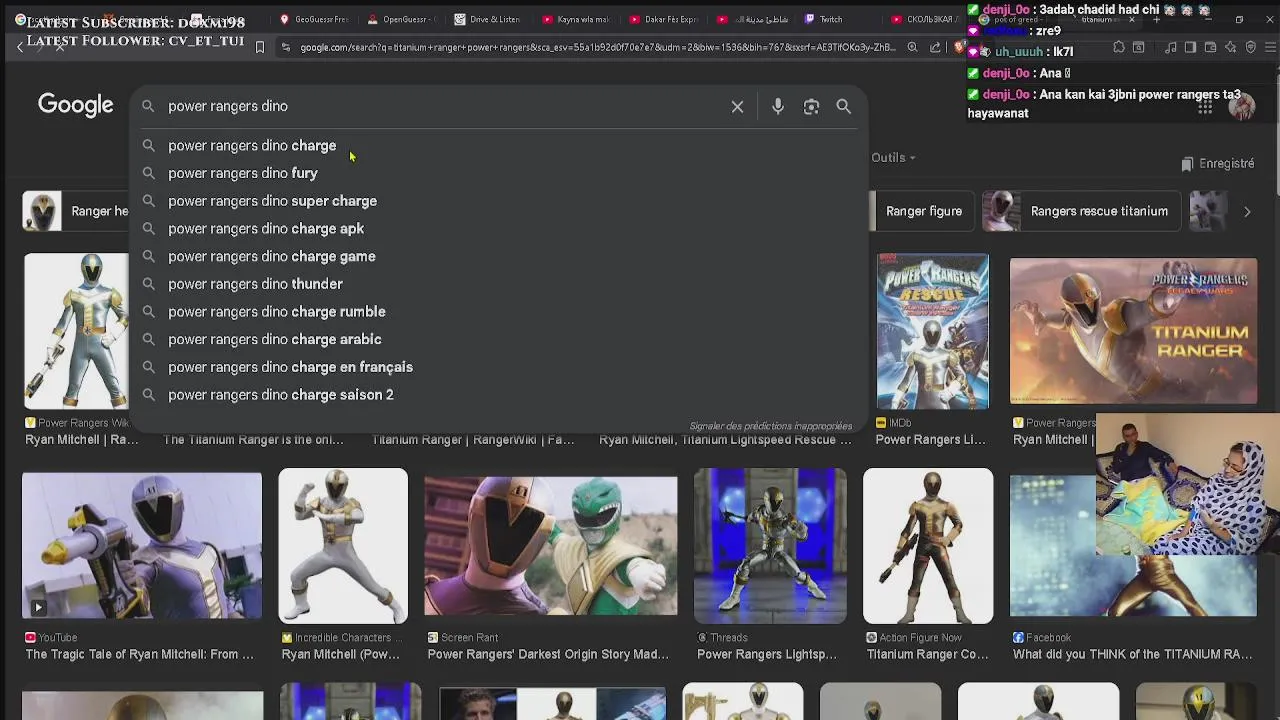1280x720 pixels.
Task: Click the 'Action Figure Now' source label
Action: (920, 638)
